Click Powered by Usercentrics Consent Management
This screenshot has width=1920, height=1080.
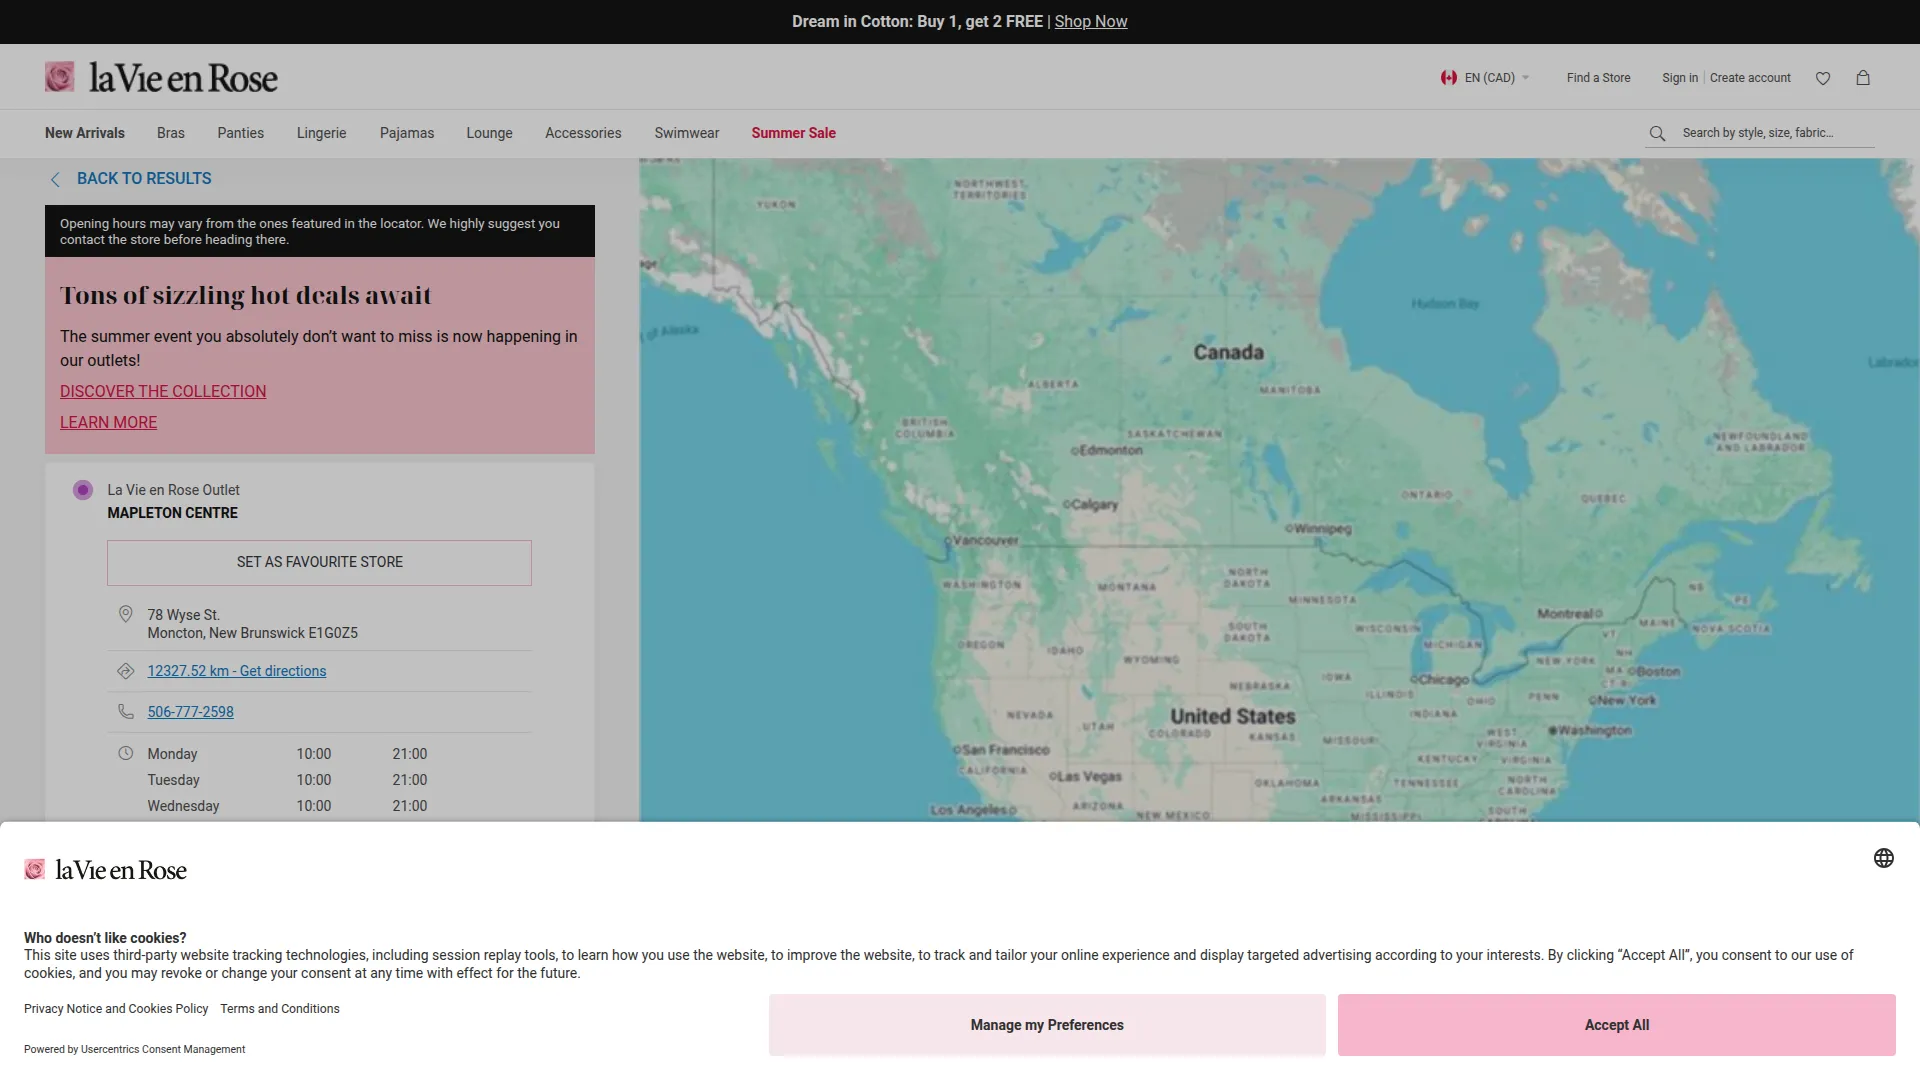pos(135,1049)
